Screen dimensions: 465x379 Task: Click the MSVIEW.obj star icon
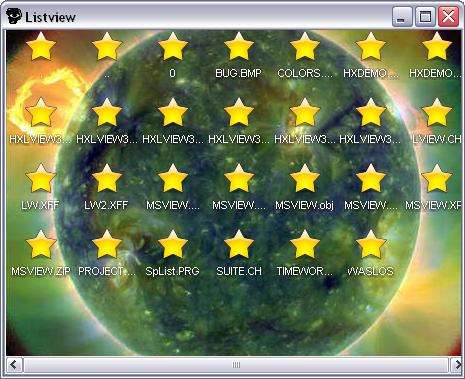click(x=305, y=178)
